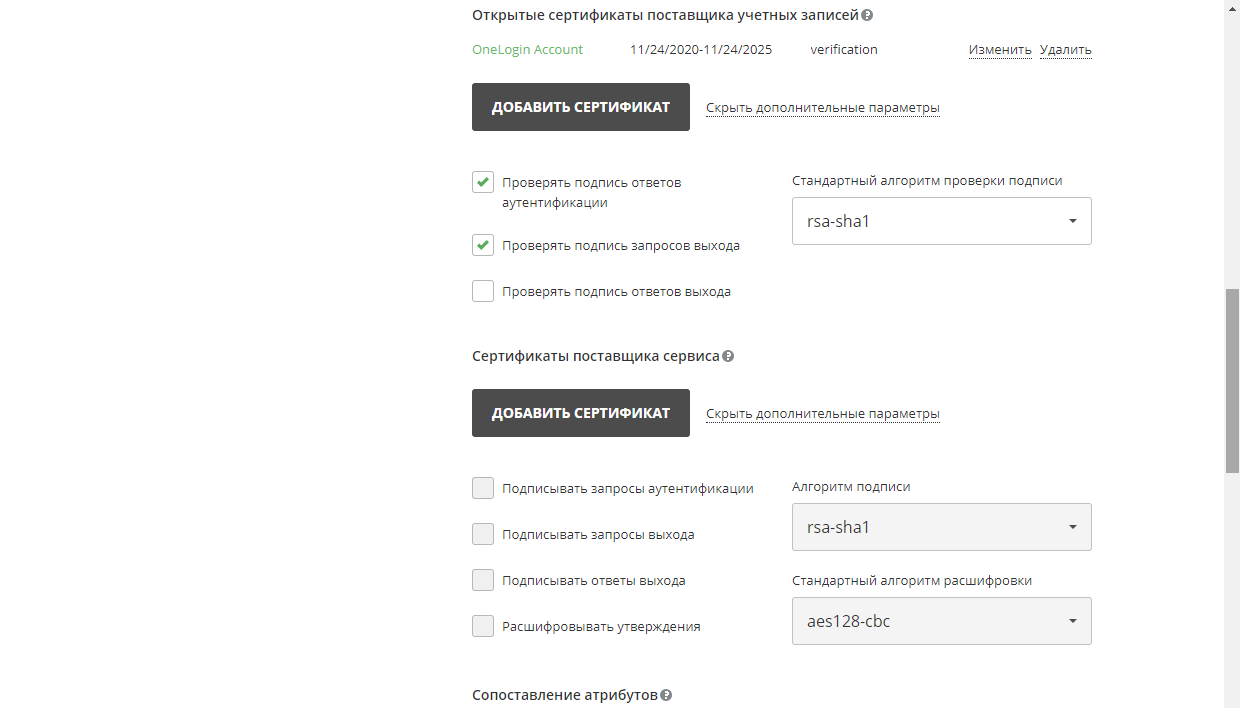This screenshot has height=708, width=1240.
Task: Uncheck logout request signature verification
Action: (x=483, y=244)
